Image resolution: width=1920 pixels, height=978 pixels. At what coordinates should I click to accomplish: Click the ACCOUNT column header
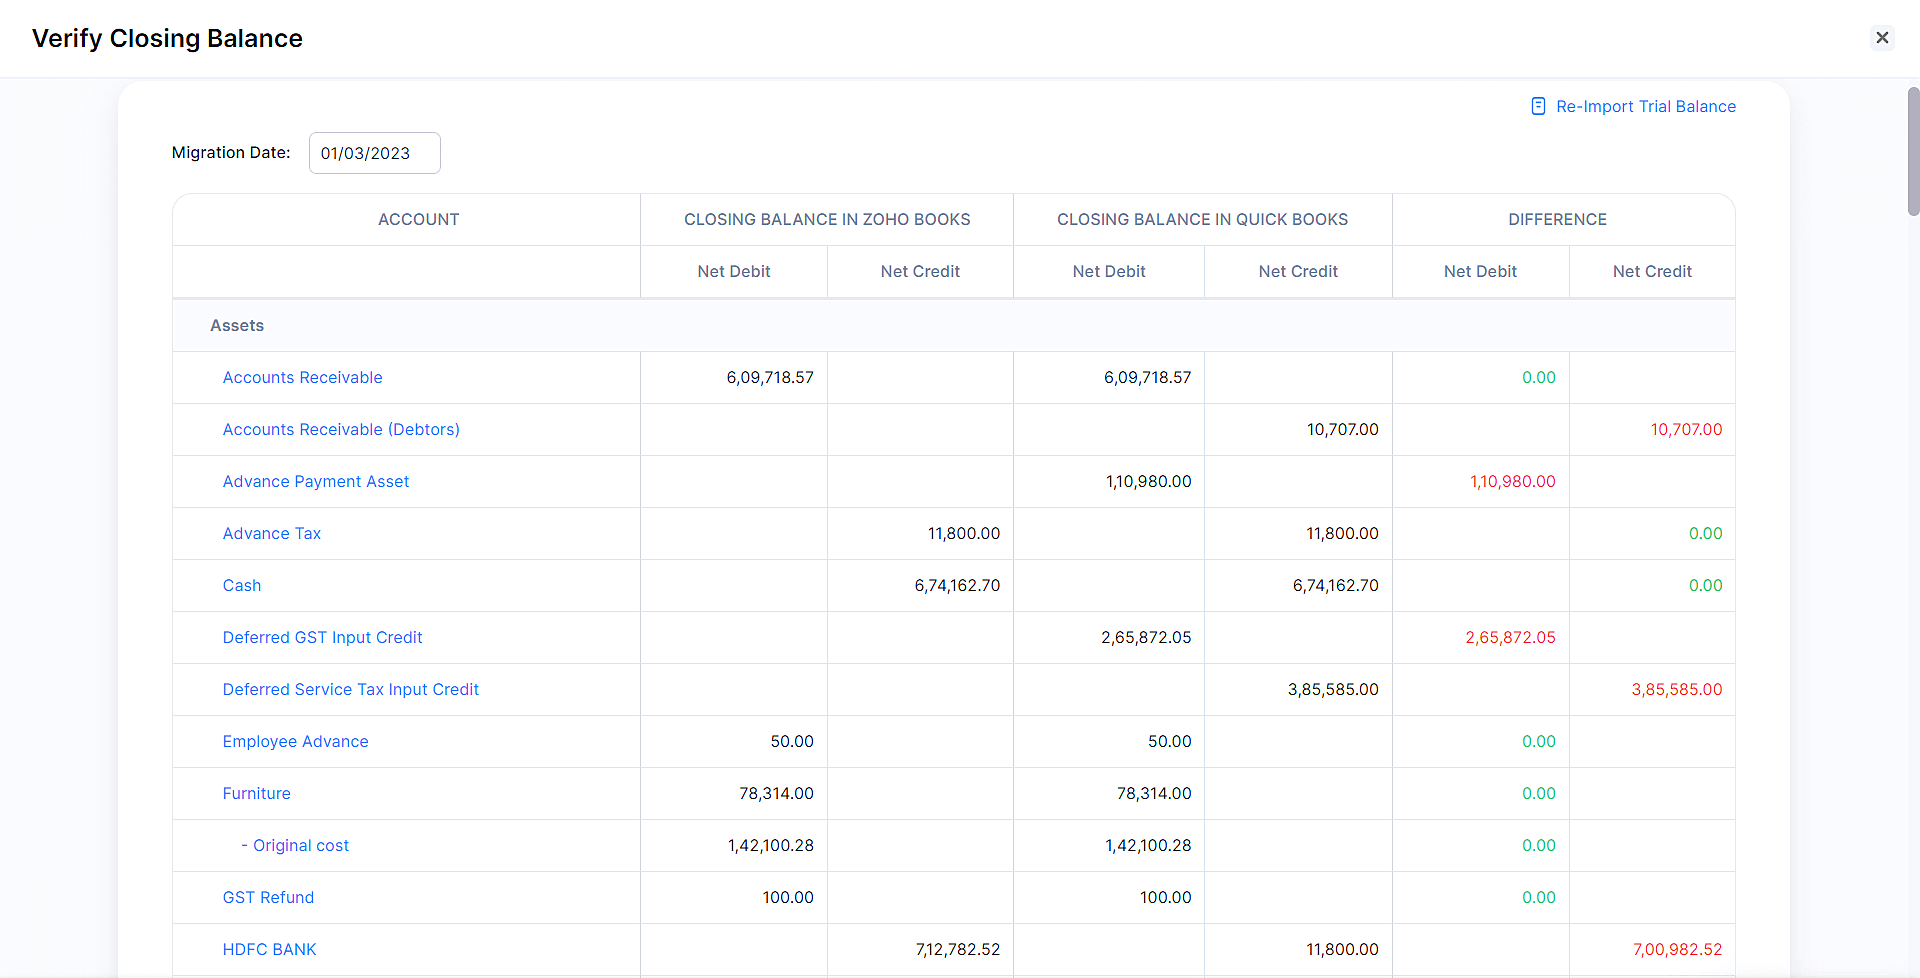[418, 219]
